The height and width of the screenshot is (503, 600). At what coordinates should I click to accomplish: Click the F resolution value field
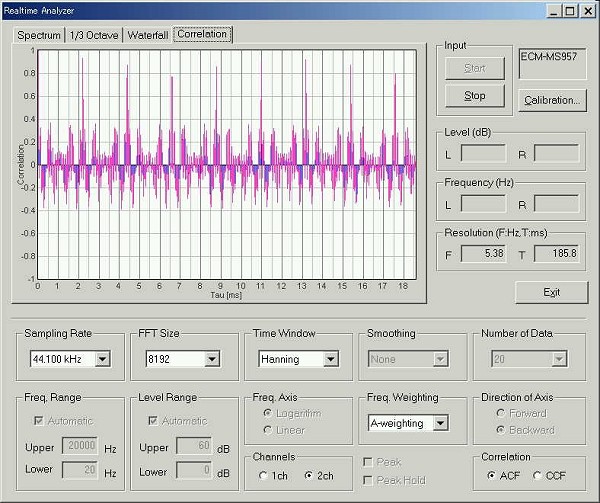[484, 254]
